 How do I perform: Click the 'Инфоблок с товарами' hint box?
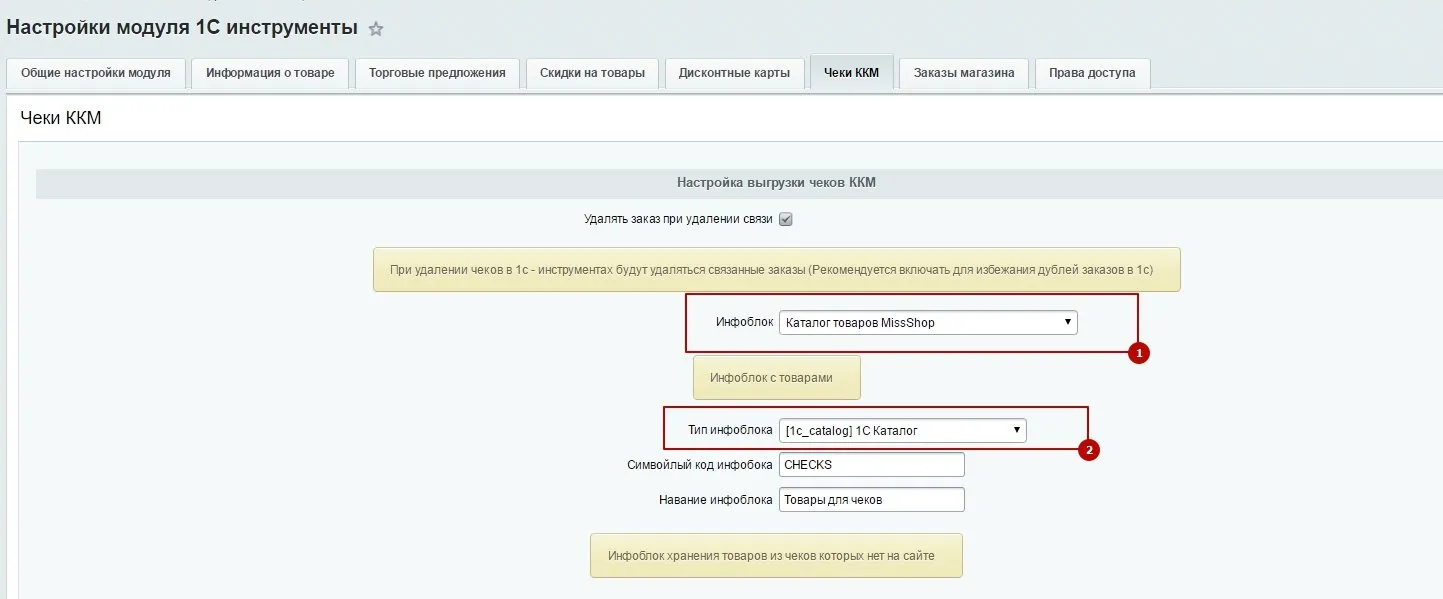tap(776, 378)
